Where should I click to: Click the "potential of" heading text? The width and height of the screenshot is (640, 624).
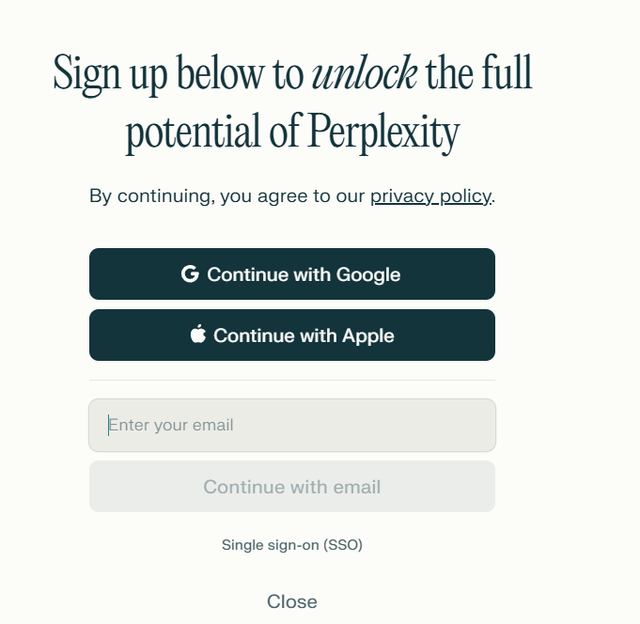[211, 133]
